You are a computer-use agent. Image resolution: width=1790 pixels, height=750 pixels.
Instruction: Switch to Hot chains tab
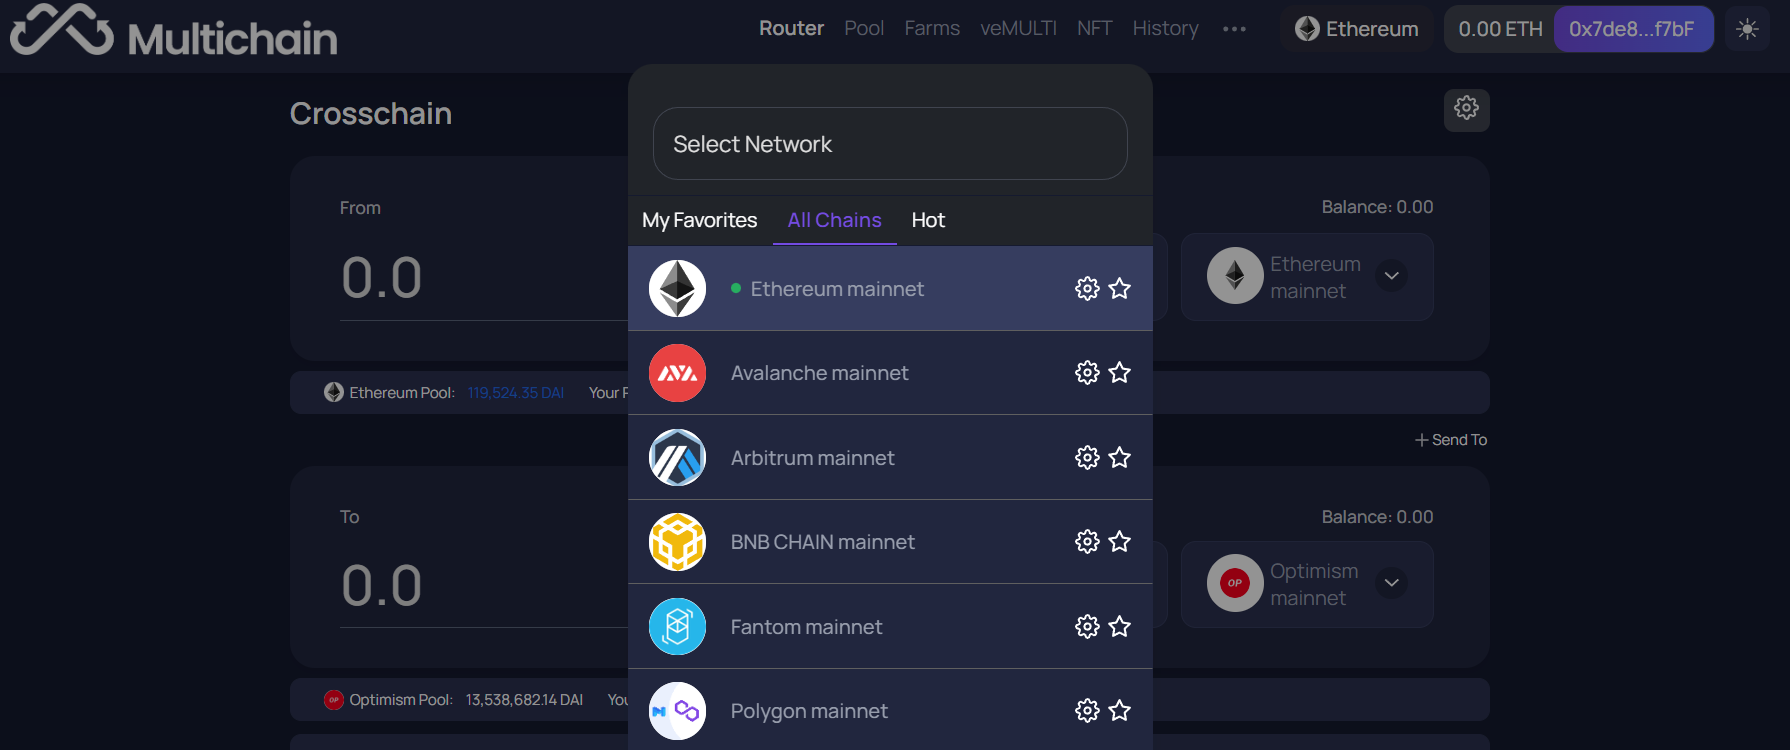(x=928, y=220)
